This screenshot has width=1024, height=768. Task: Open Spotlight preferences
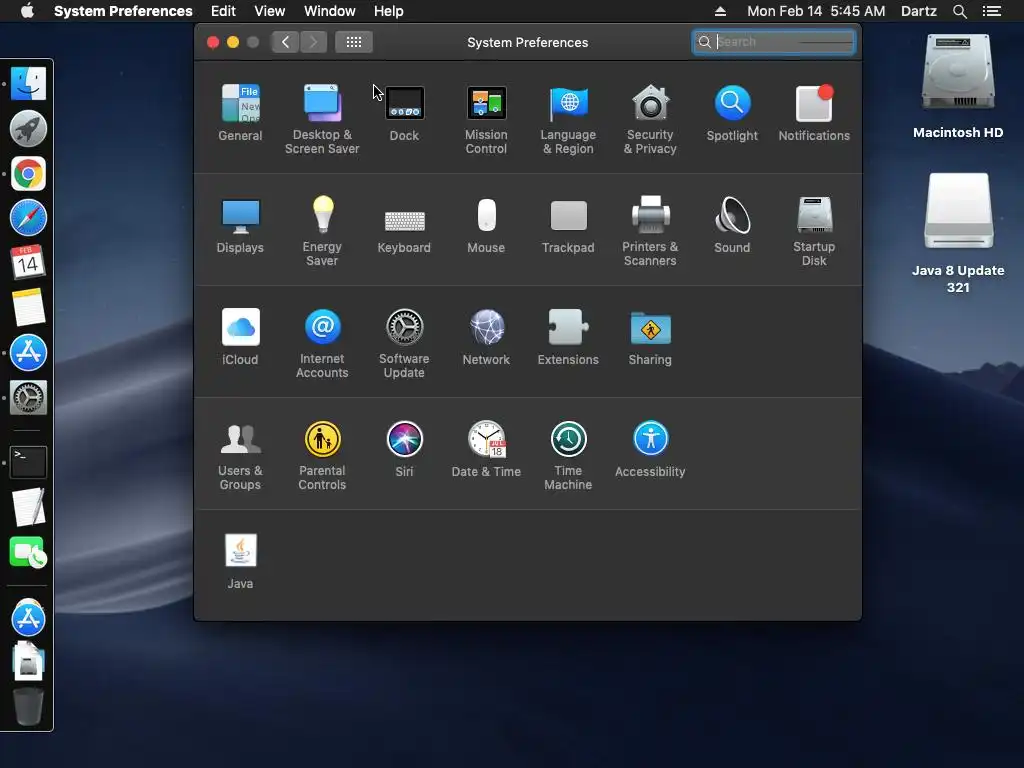(x=732, y=112)
